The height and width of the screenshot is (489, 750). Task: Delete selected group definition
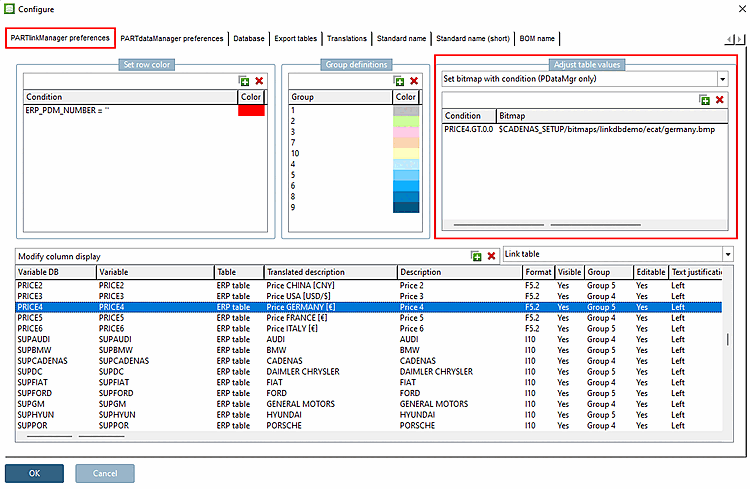click(x=413, y=81)
